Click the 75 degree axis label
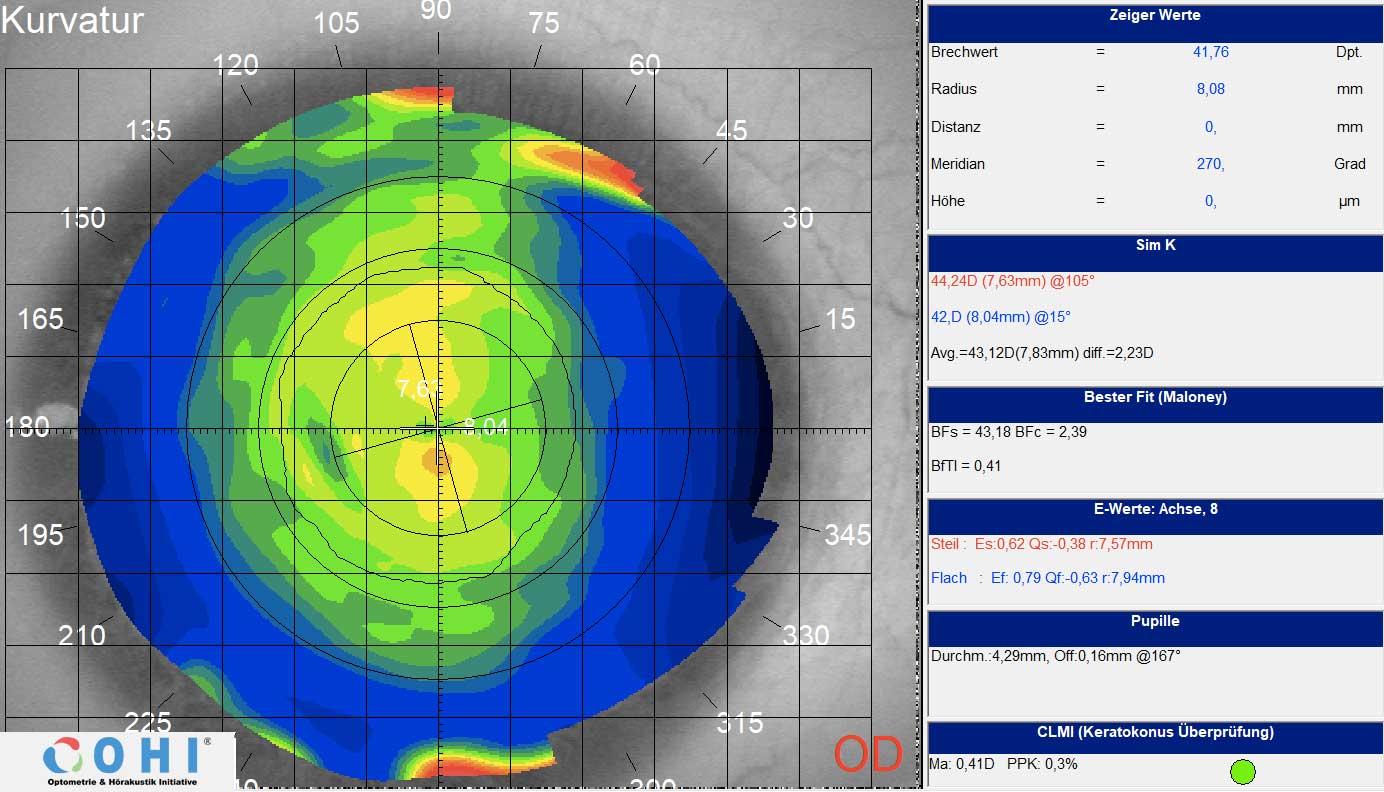 (x=544, y=23)
